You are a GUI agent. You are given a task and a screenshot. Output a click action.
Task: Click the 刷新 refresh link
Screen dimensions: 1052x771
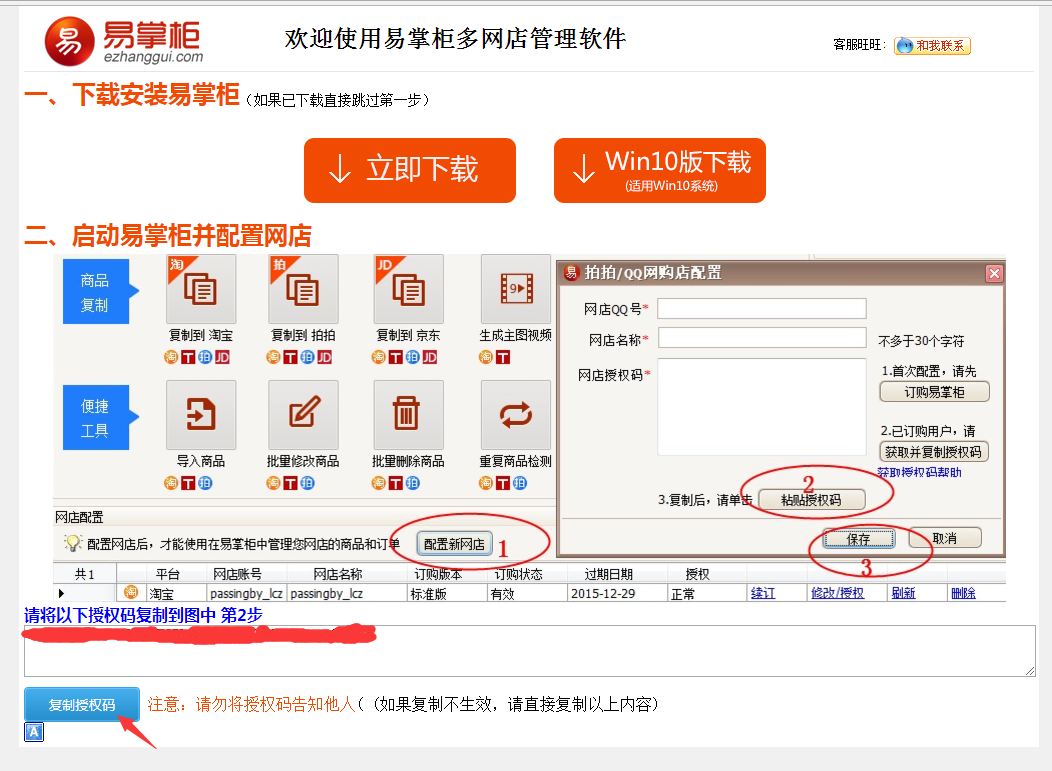click(903, 593)
